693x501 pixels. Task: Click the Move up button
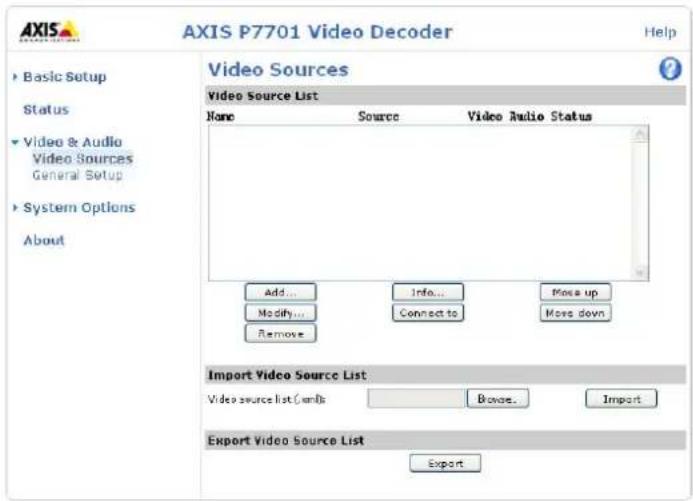tap(575, 292)
